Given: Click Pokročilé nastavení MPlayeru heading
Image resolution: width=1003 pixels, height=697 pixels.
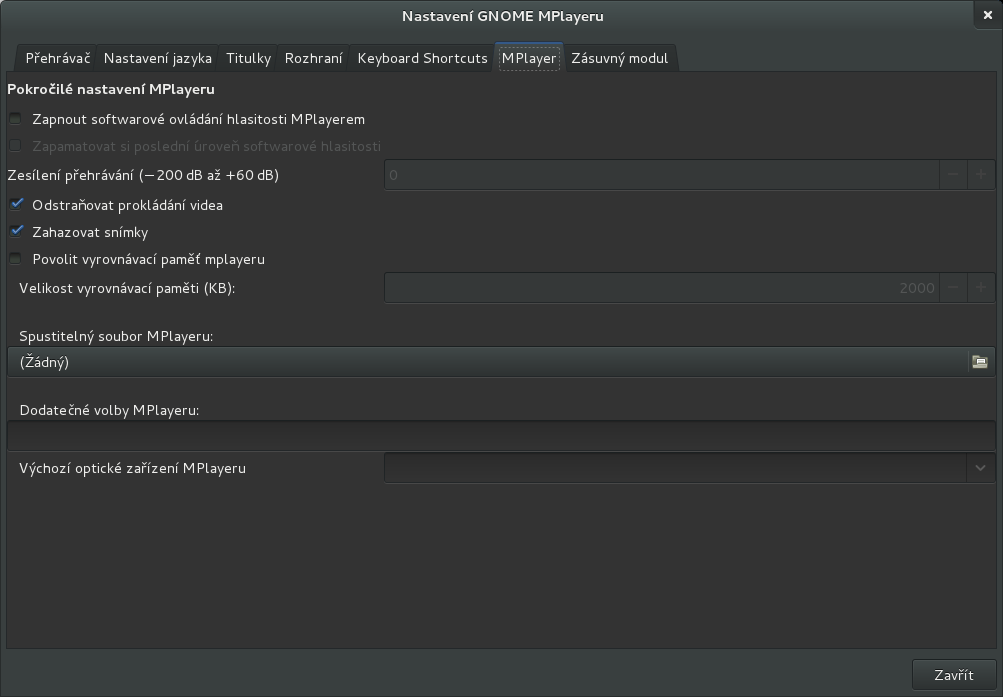Looking at the screenshot, I should [x=111, y=90].
